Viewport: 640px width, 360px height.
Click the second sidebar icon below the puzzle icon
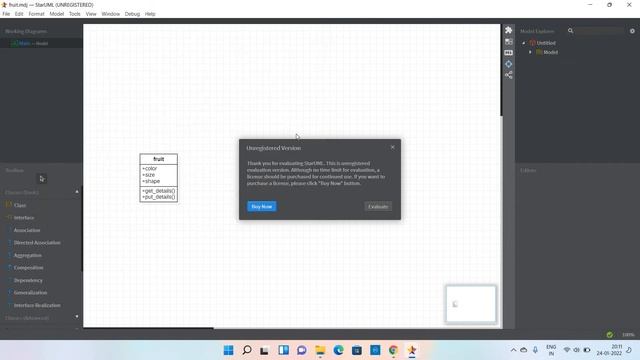point(508,42)
